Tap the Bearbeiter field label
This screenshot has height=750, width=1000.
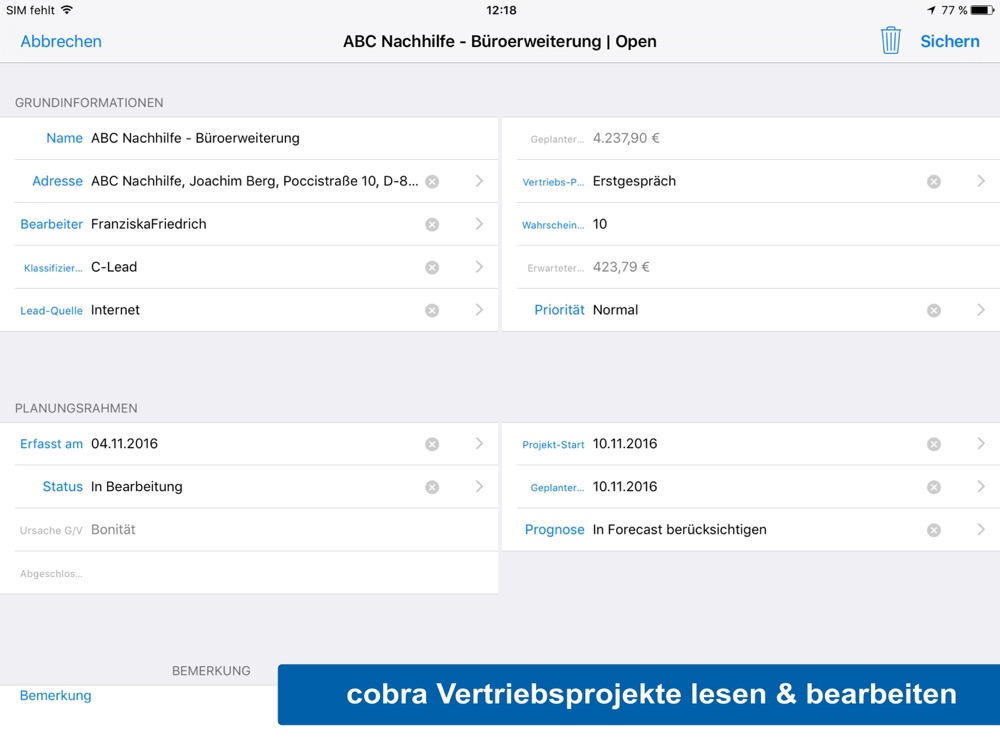[x=52, y=224]
